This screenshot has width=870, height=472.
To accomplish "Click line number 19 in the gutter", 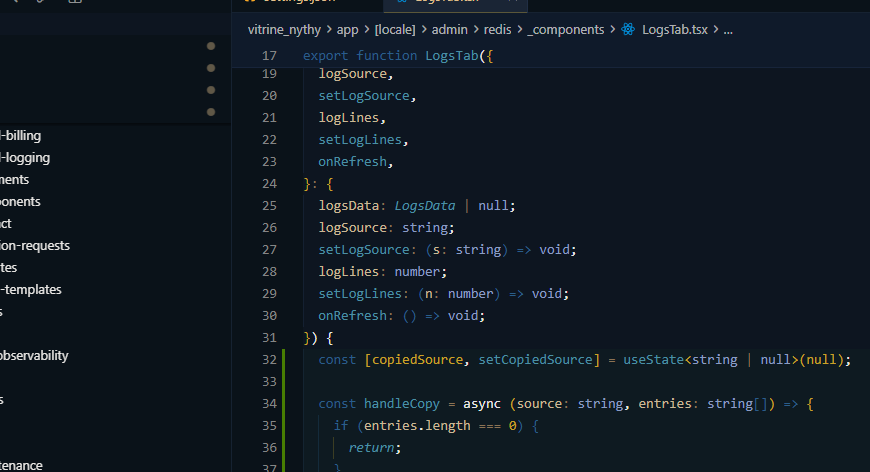I will [269, 74].
